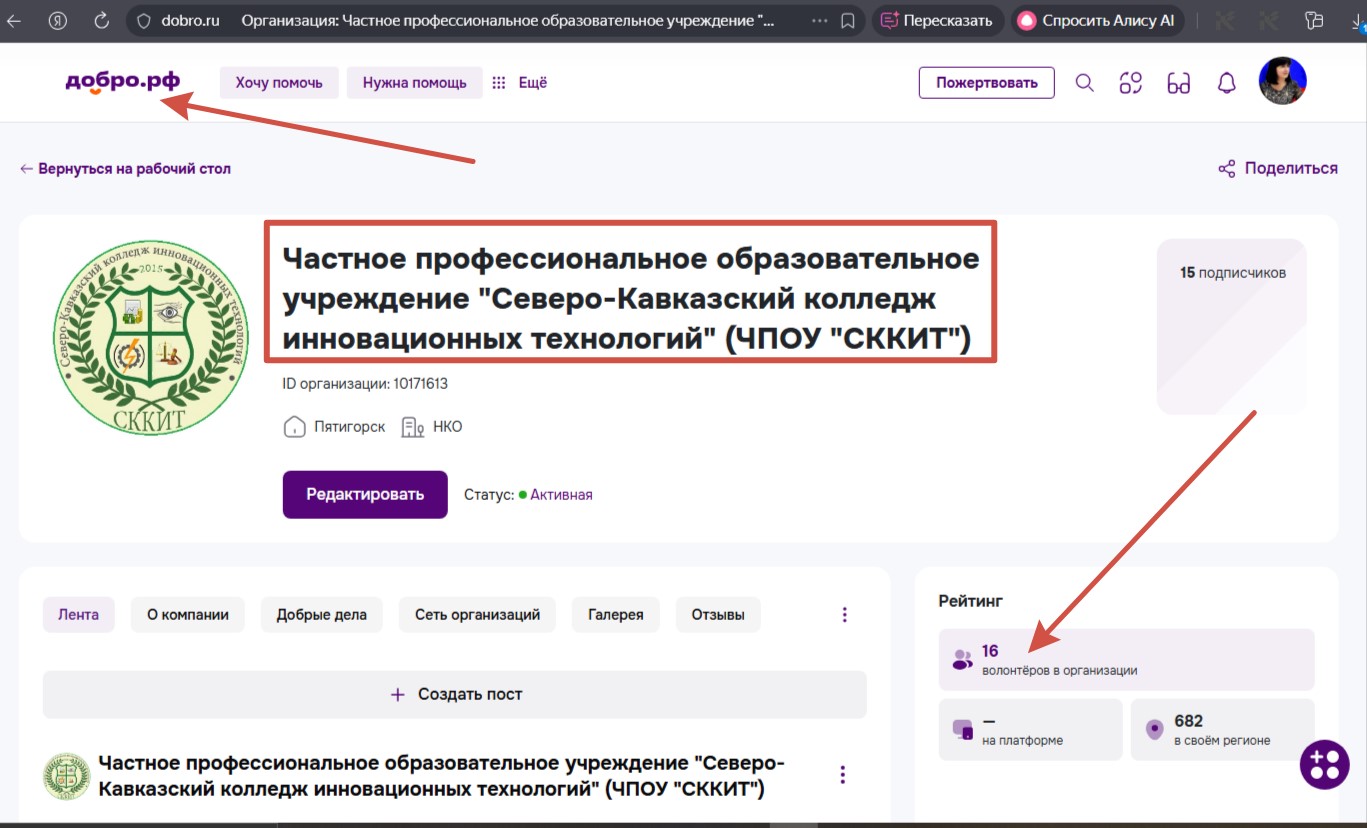Click the добро.рф logo
Image resolution: width=1367 pixels, height=828 pixels.
point(123,82)
